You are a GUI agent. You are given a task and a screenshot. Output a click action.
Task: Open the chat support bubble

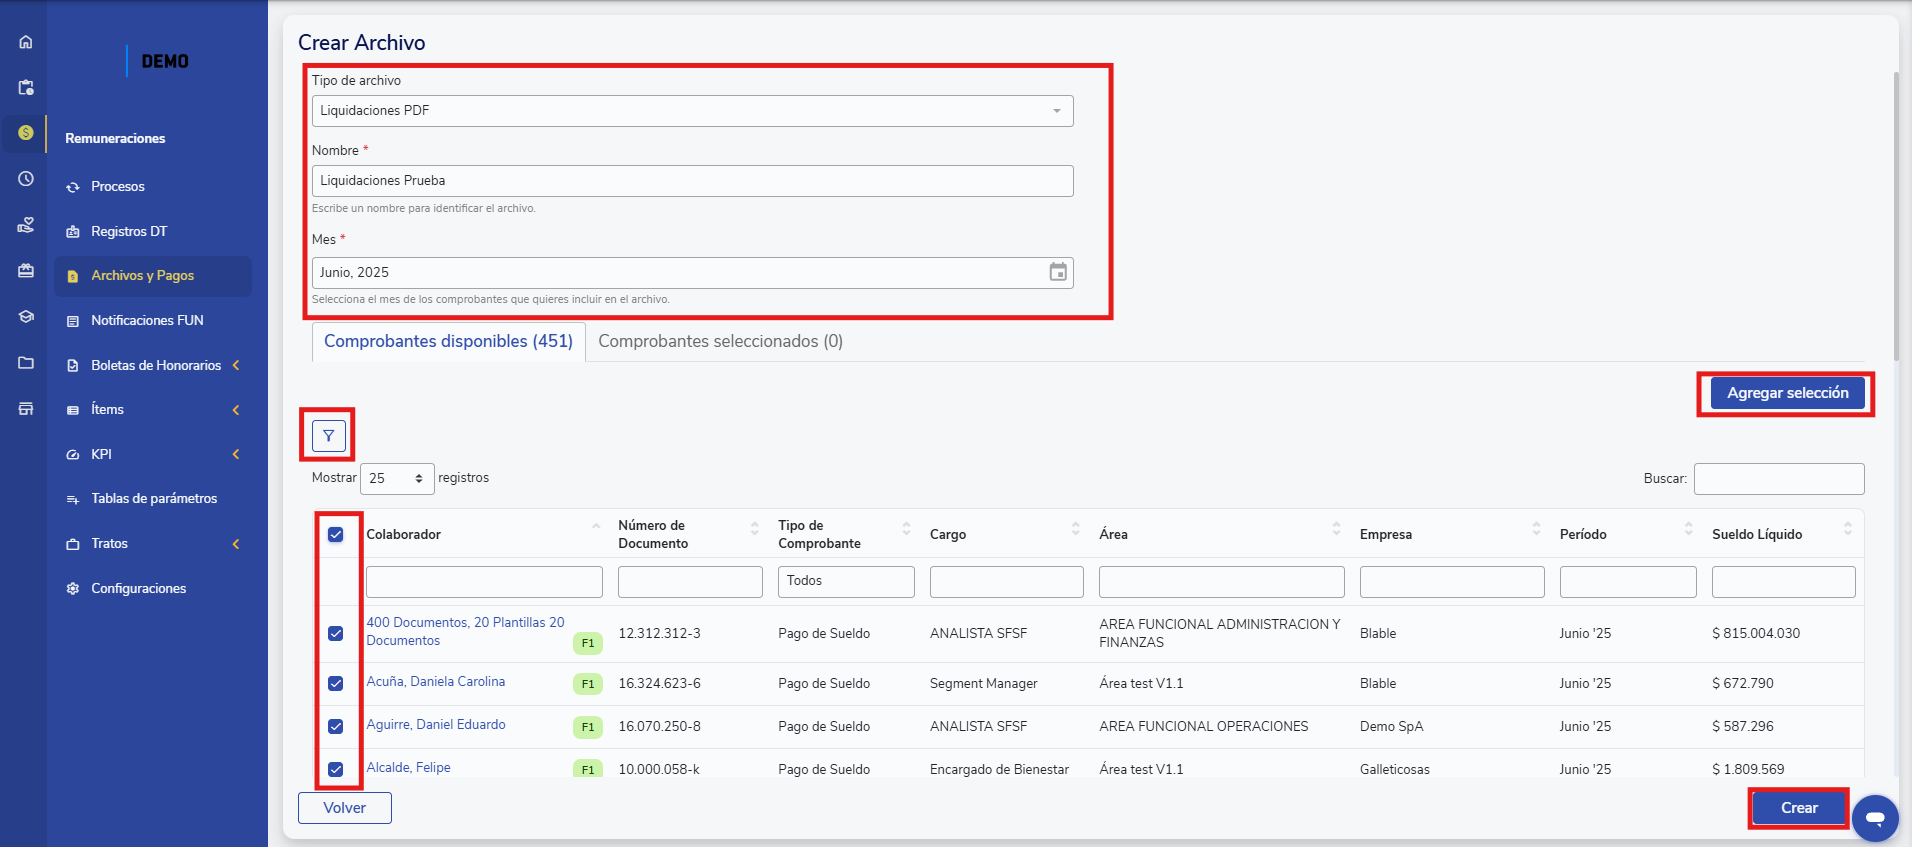[1874, 818]
